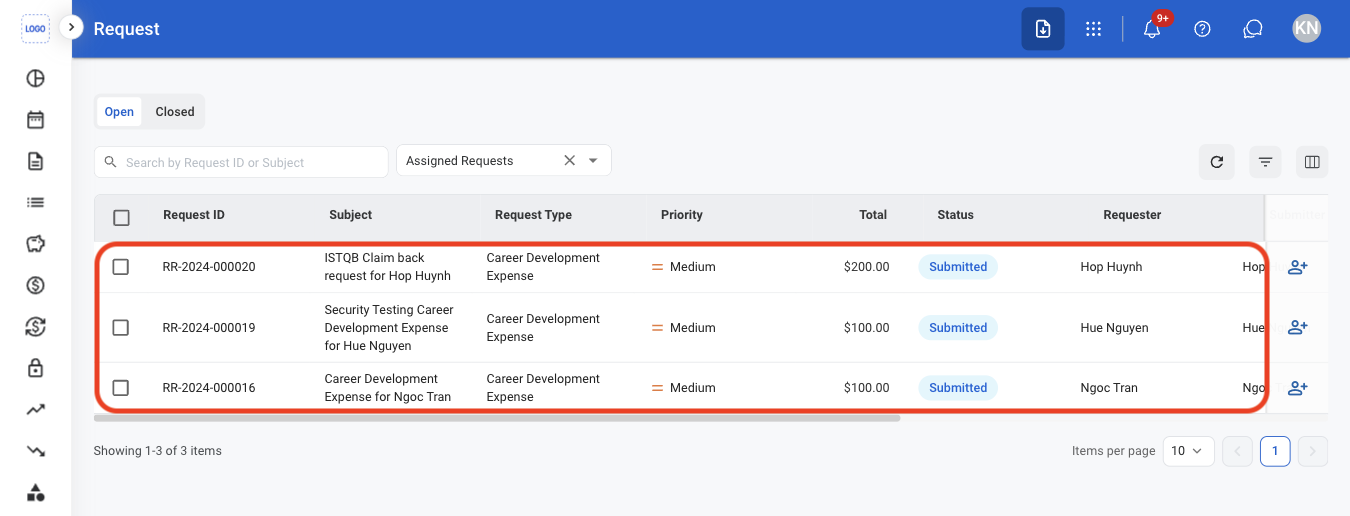The image size is (1350, 516).
Task: Open the calendar sidebar icon
Action: tap(35, 120)
